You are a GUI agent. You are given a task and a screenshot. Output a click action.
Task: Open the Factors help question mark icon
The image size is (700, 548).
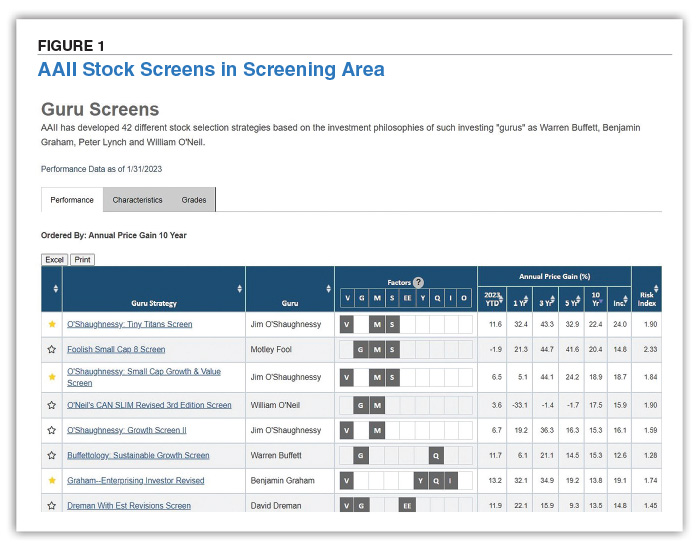click(418, 282)
